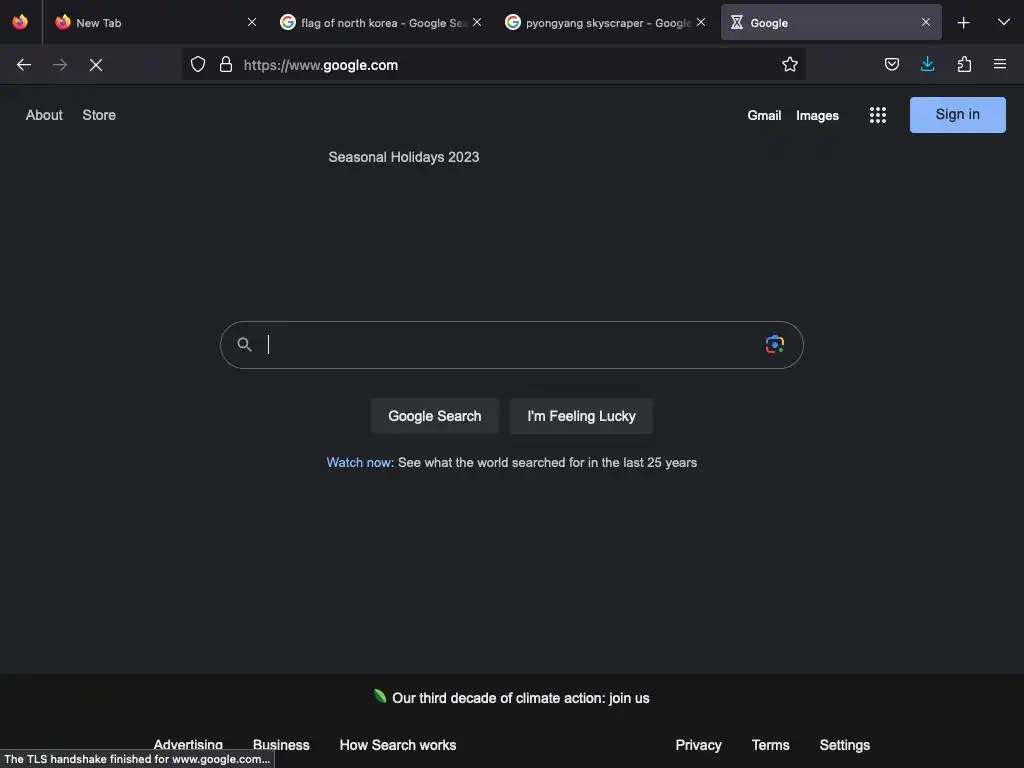The width and height of the screenshot is (1024, 768).
Task: Close the active Google tab
Action: tap(925, 22)
